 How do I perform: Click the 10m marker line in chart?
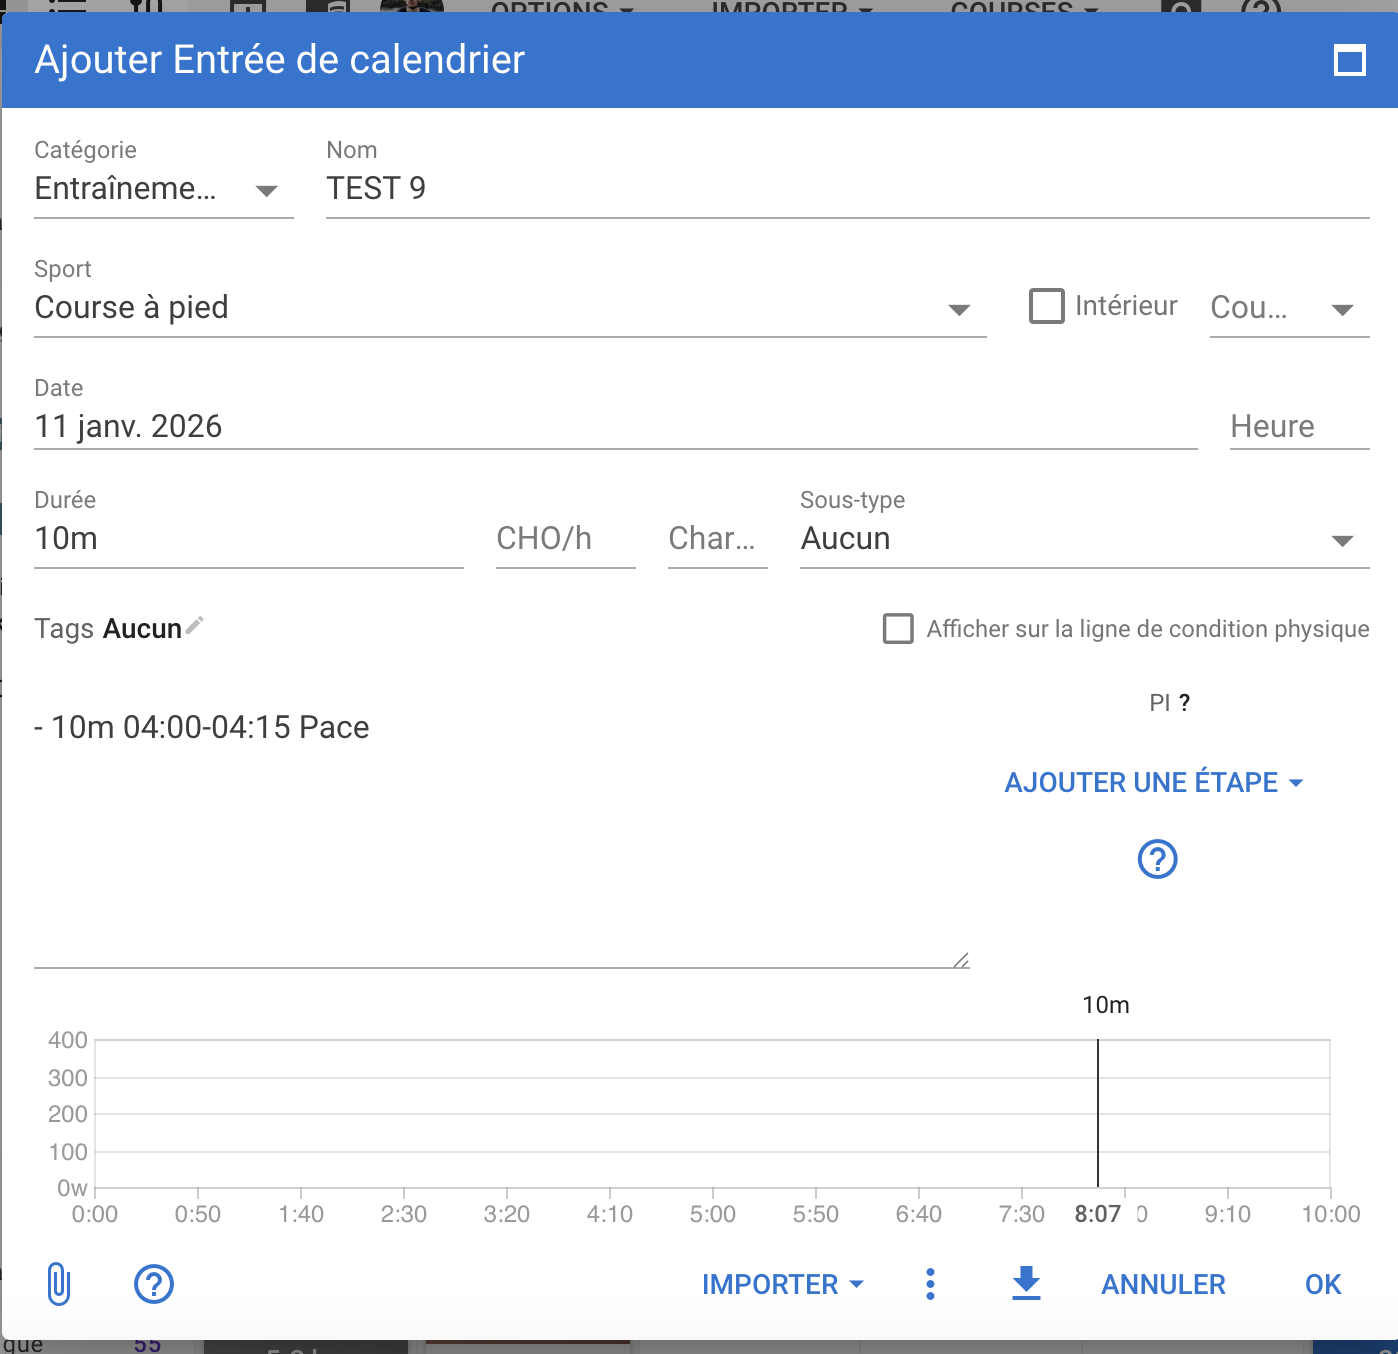pos(1098,1112)
